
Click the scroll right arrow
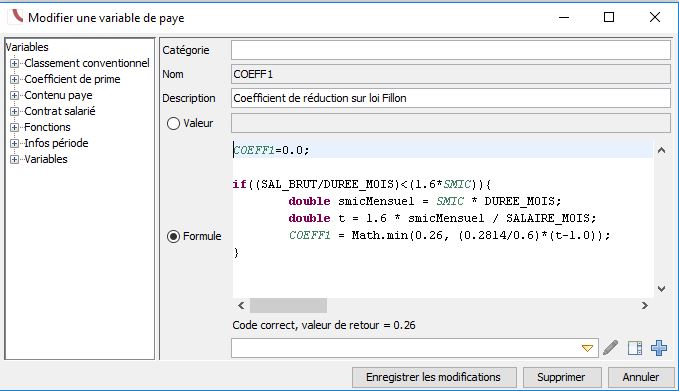pyautogui.click(x=645, y=305)
